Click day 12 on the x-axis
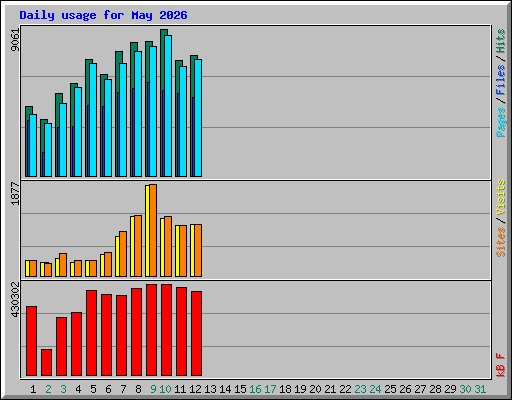 point(195,389)
